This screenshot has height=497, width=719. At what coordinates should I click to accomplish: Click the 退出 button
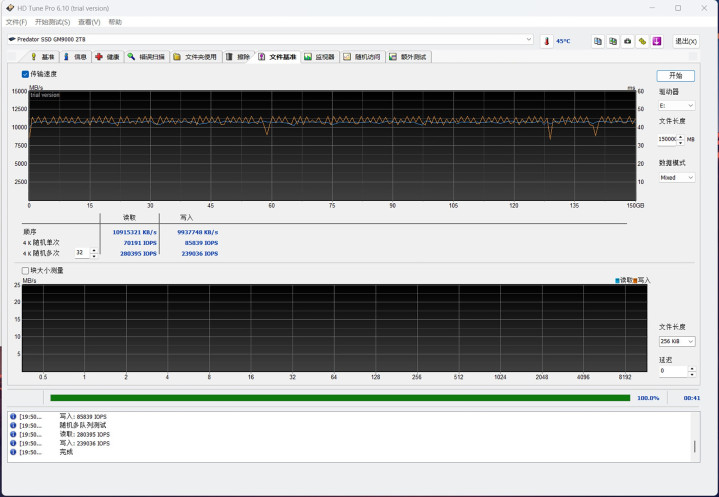685,41
